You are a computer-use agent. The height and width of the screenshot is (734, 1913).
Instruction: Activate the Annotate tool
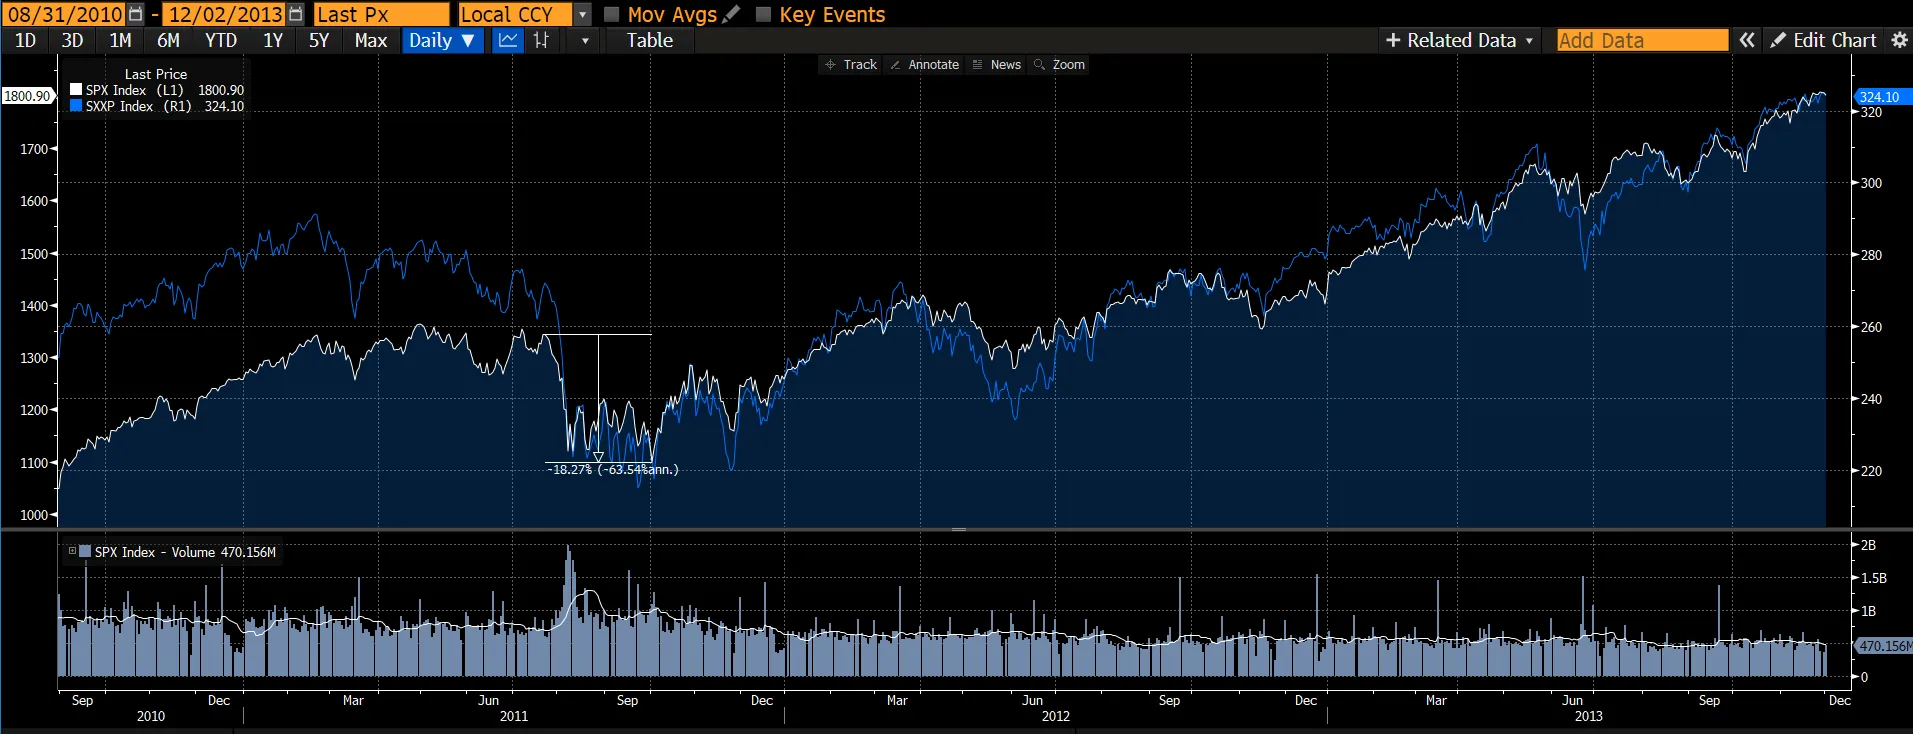tap(925, 64)
